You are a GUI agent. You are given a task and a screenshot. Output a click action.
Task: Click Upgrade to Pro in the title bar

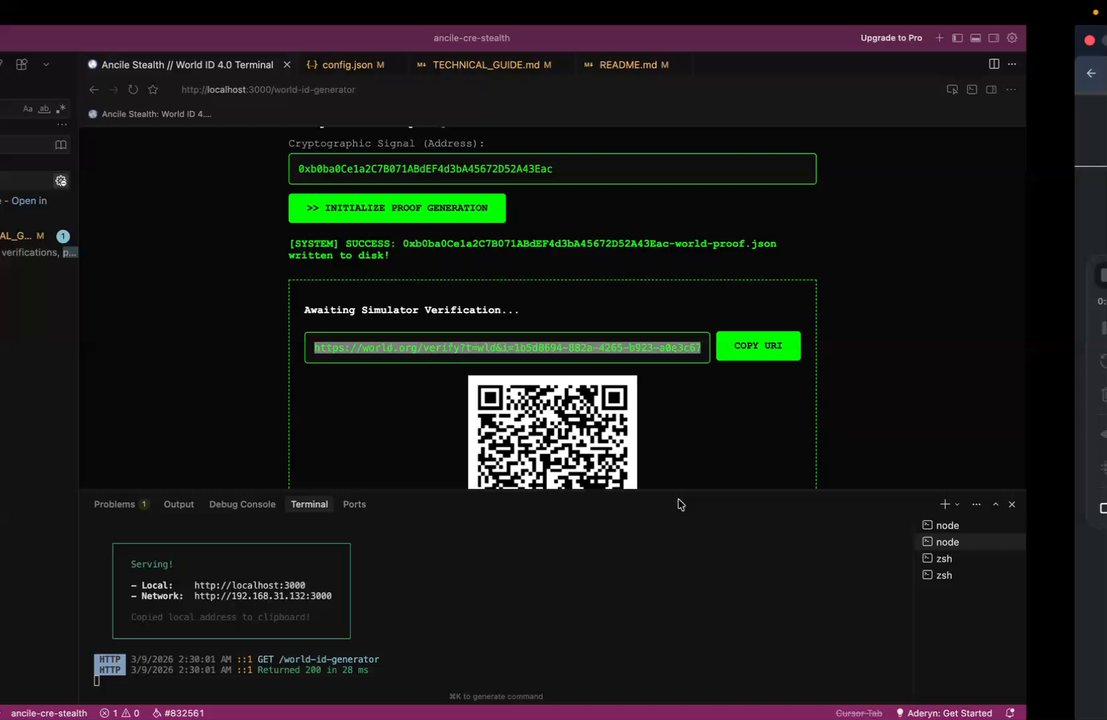pyautogui.click(x=891, y=38)
